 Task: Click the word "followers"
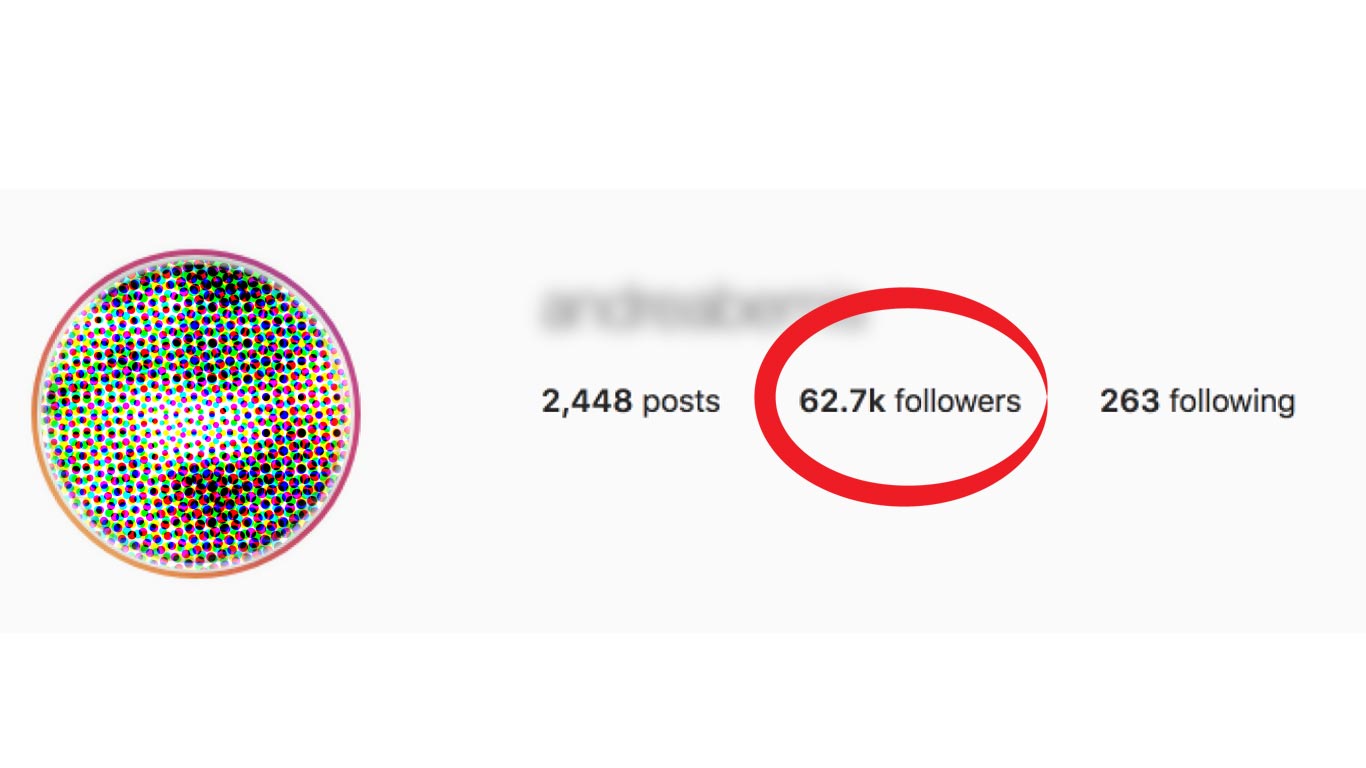click(958, 402)
